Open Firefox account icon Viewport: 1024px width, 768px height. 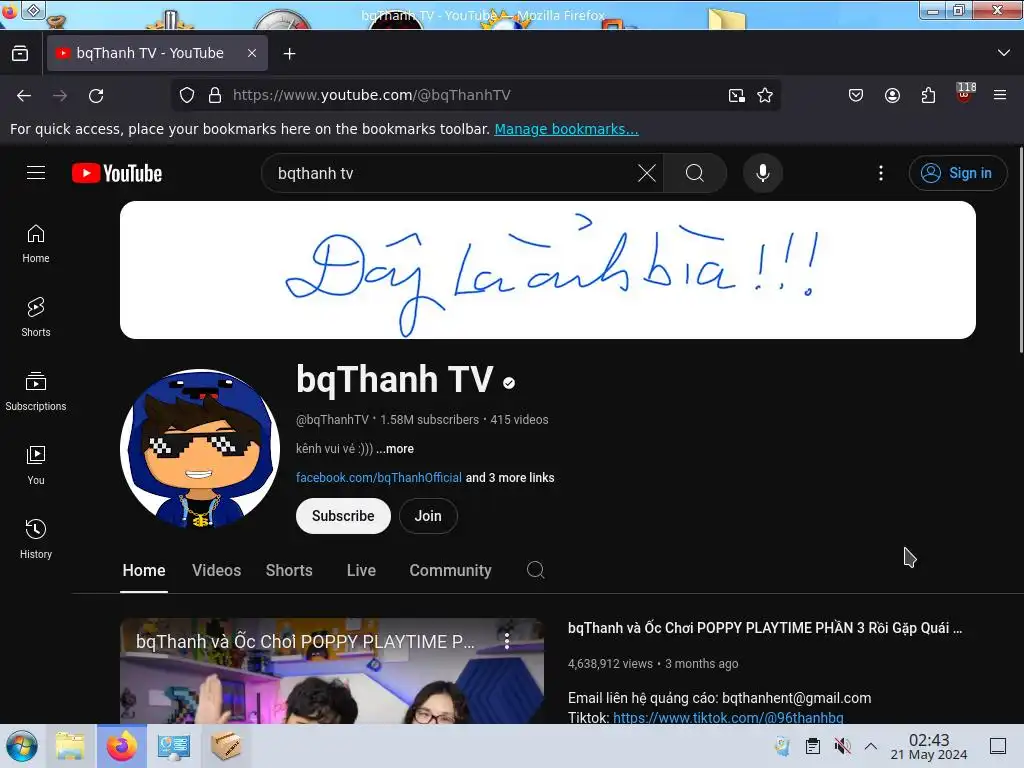coord(892,95)
